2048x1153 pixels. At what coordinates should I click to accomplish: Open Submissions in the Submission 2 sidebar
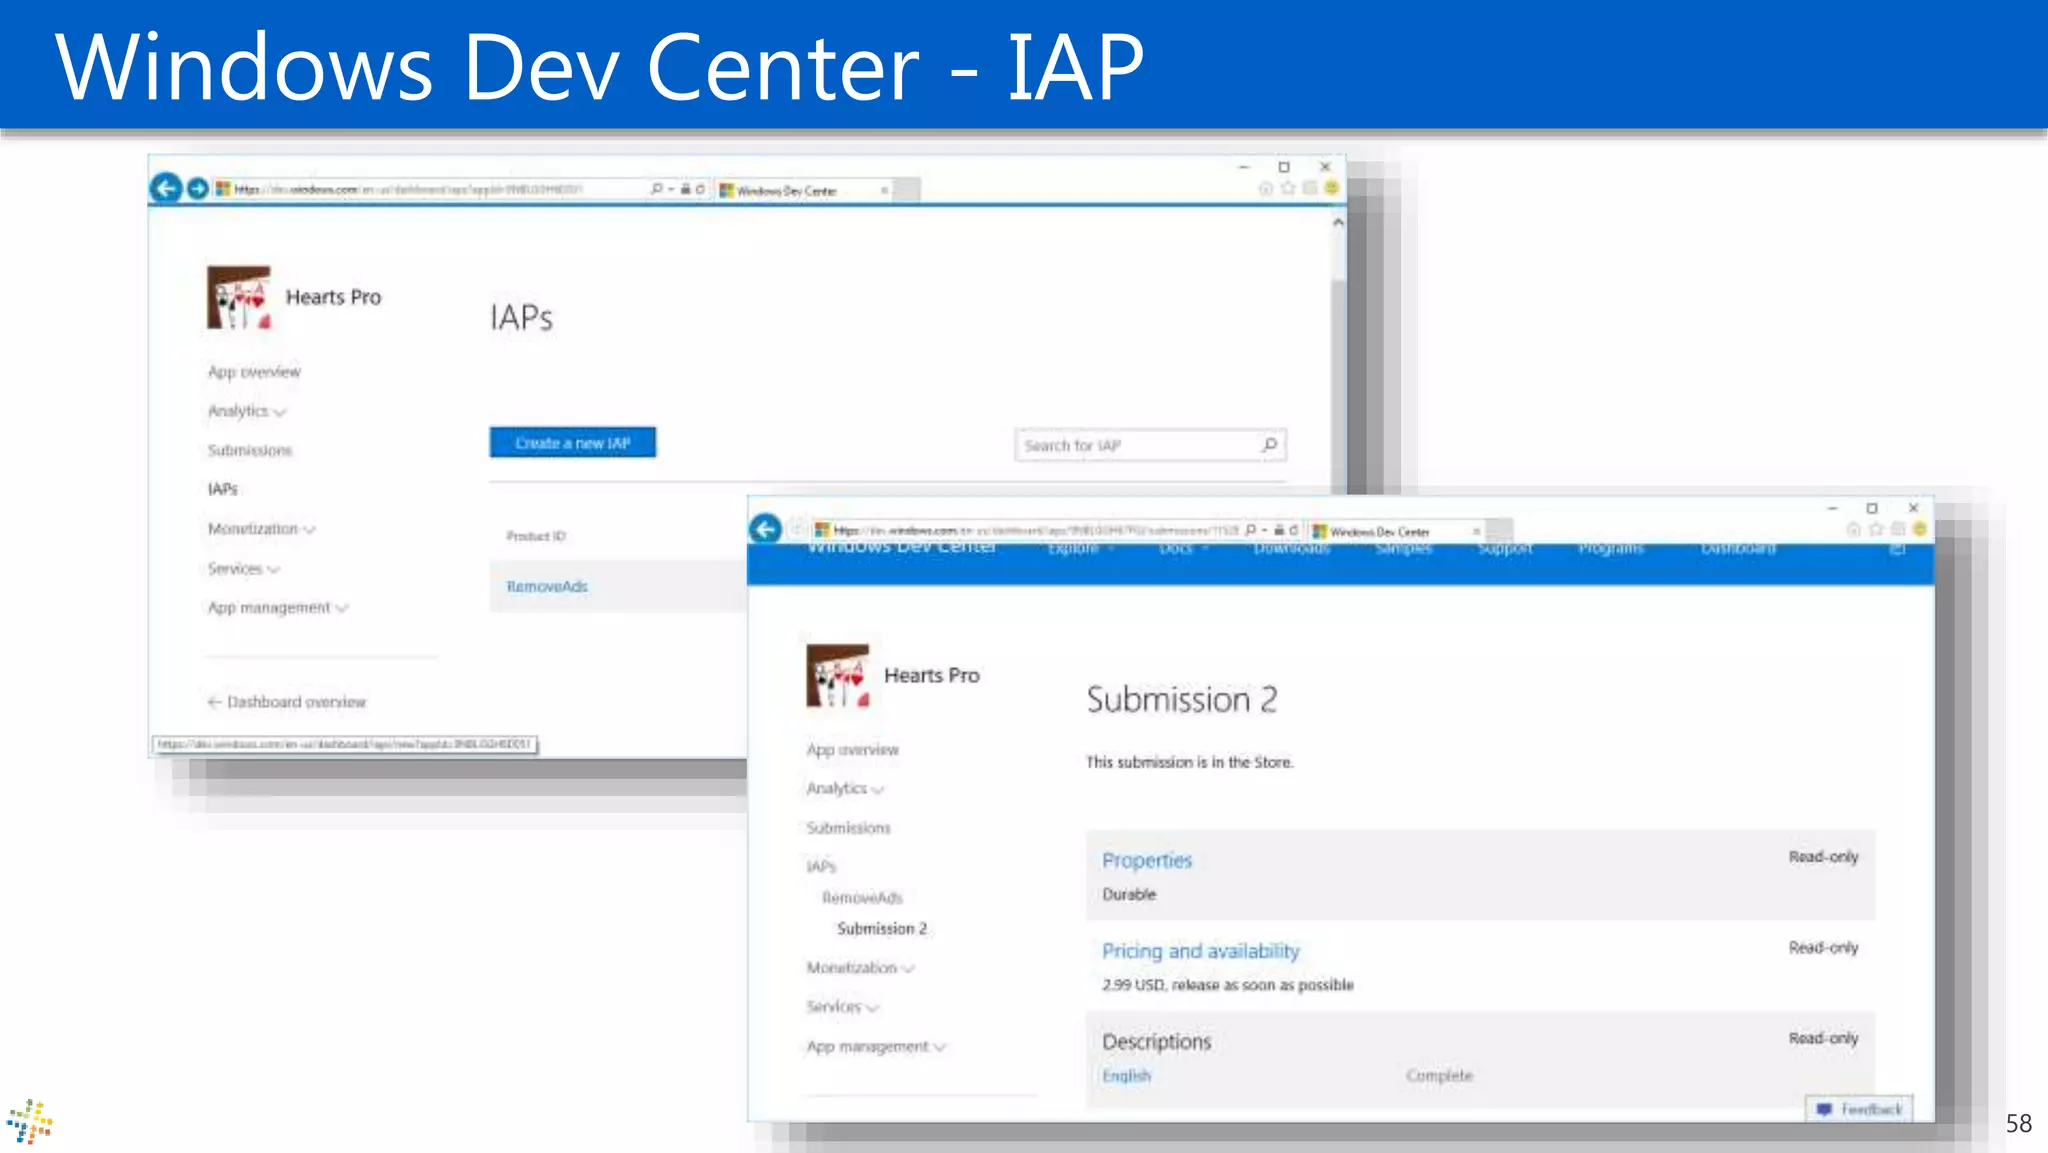[849, 828]
